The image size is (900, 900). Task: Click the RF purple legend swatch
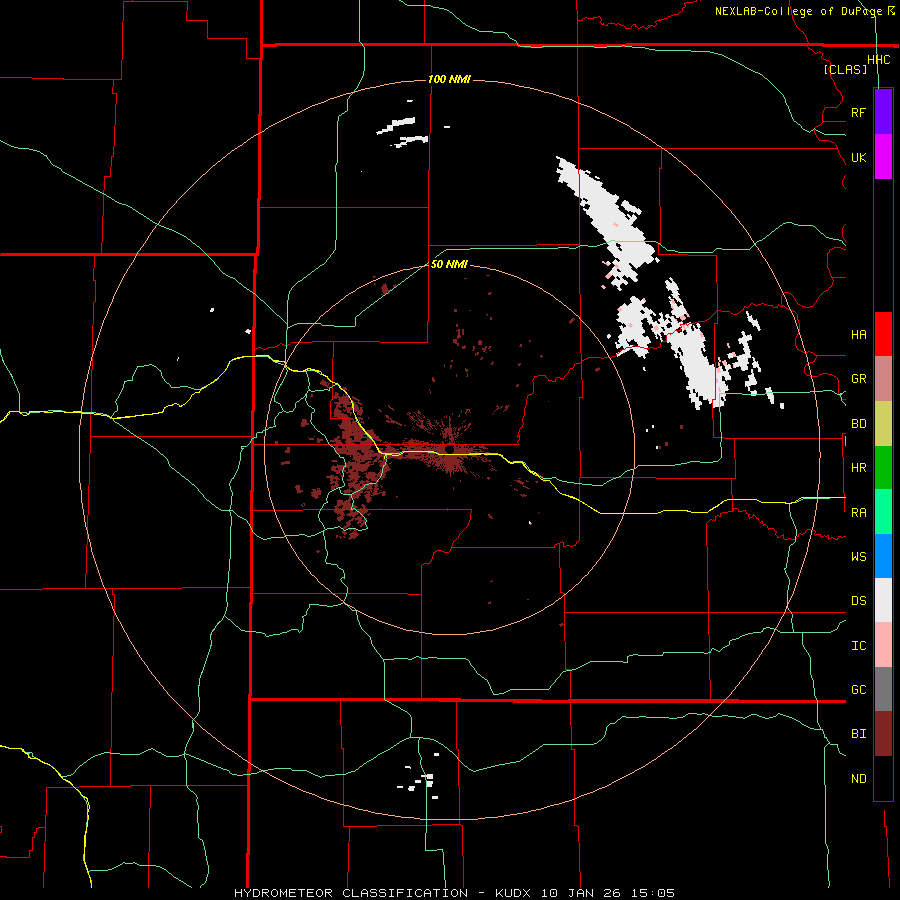pos(883,112)
